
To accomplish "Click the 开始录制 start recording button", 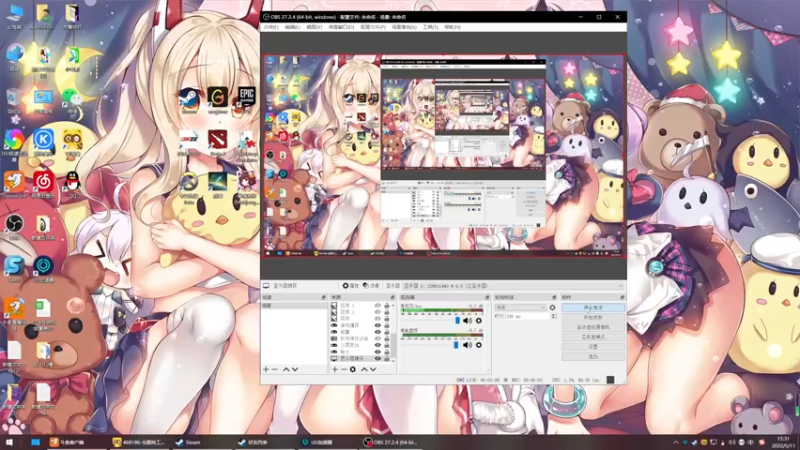I will coord(593,317).
